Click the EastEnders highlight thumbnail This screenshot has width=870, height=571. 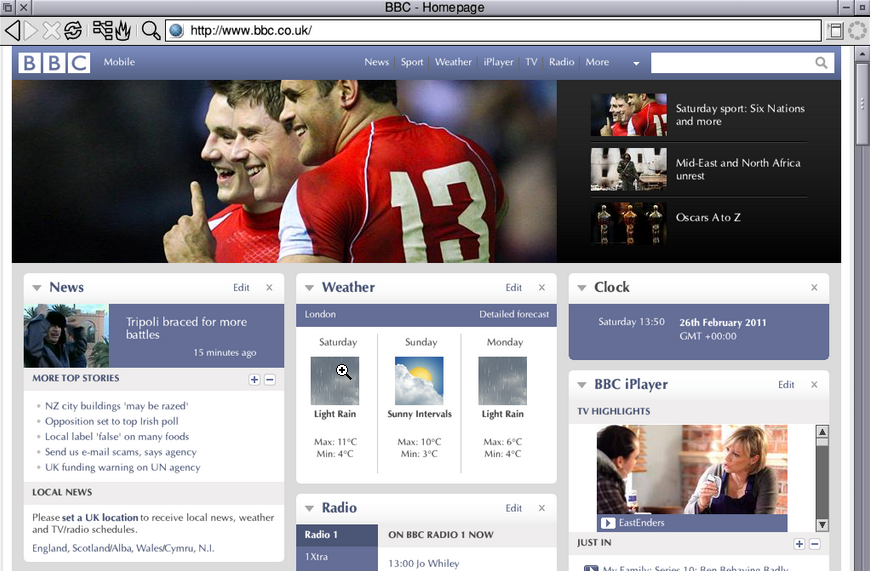(x=692, y=471)
